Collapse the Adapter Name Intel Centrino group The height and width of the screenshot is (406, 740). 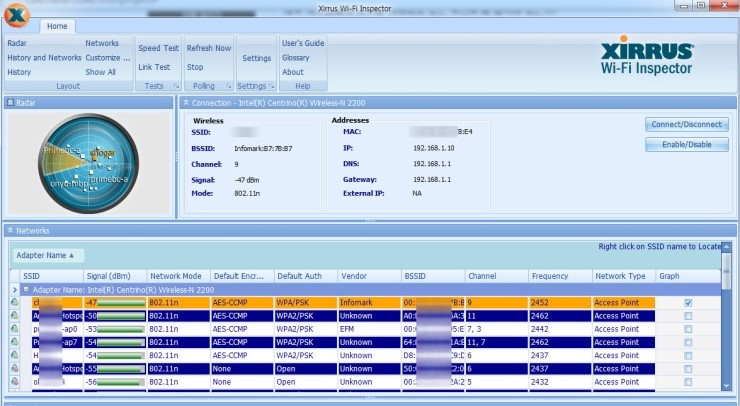[x=26, y=289]
